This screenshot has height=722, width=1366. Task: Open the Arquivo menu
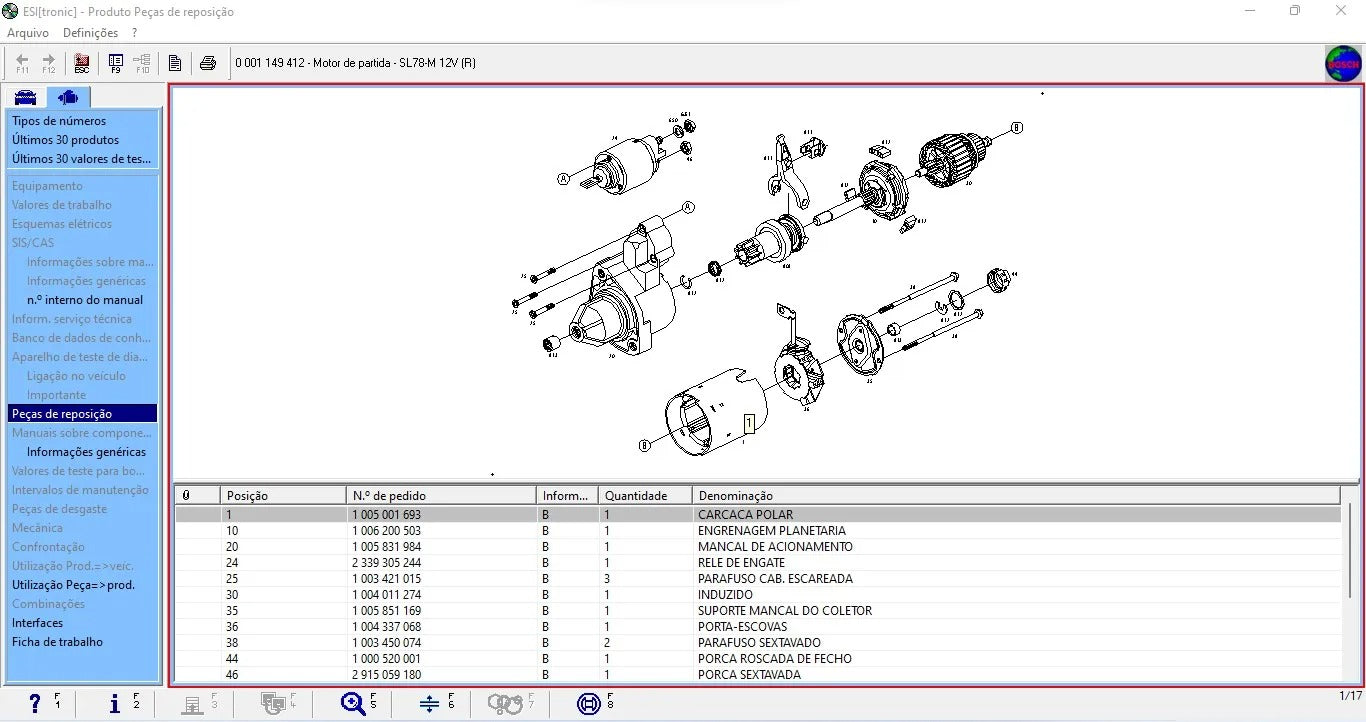[28, 33]
